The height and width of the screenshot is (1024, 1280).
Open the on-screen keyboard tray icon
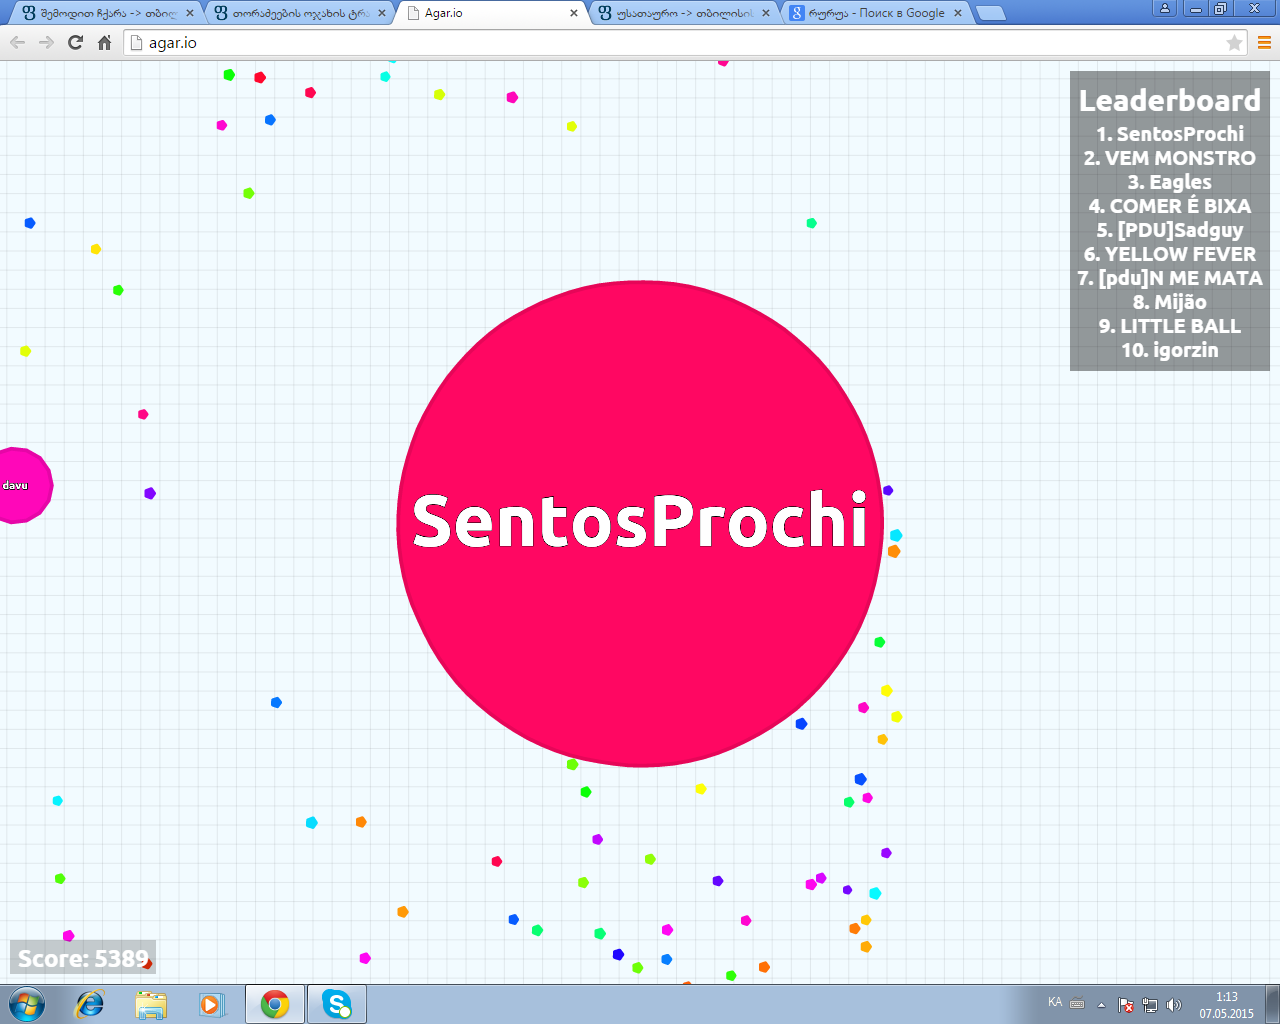[x=1077, y=1003]
